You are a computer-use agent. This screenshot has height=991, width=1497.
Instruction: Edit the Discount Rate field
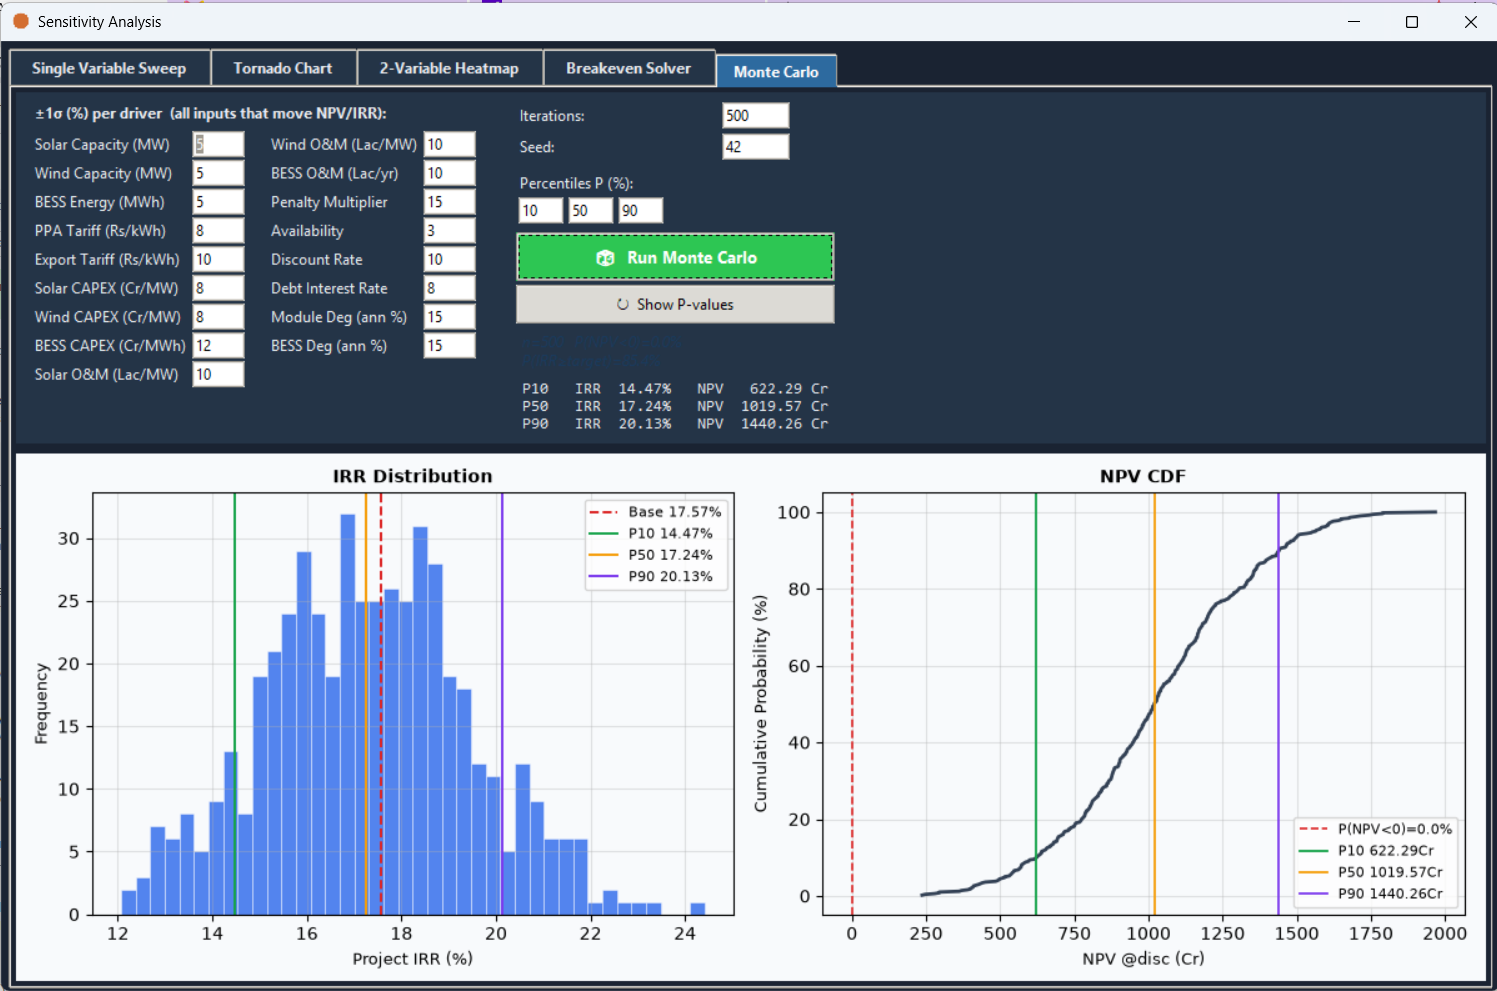(449, 259)
